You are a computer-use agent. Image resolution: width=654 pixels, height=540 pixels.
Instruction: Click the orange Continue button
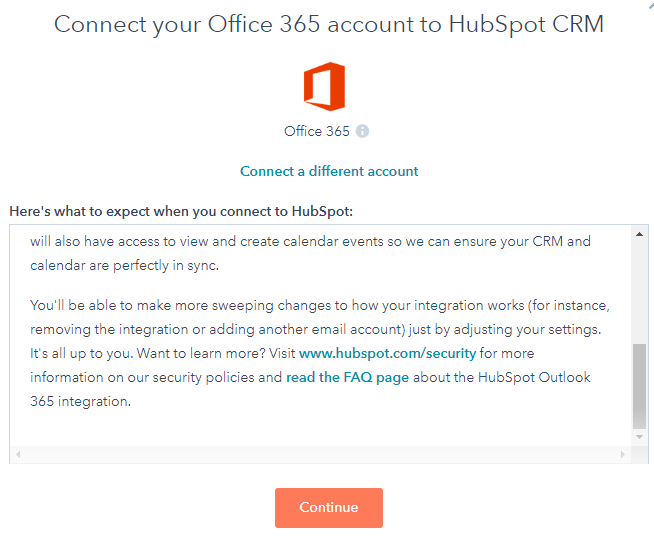tap(329, 507)
